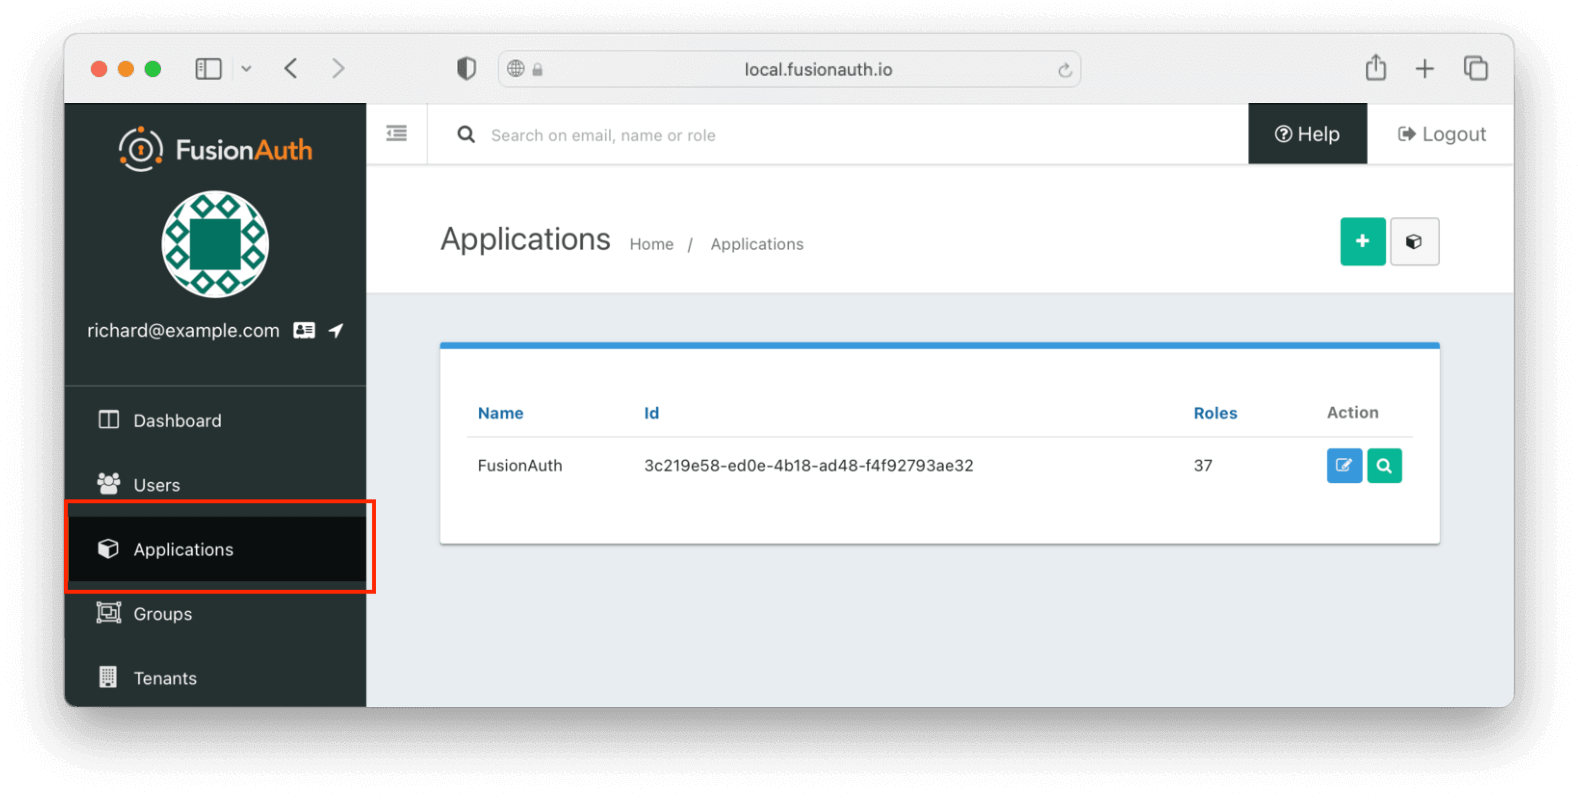Click richard@example.com email text

click(x=183, y=330)
